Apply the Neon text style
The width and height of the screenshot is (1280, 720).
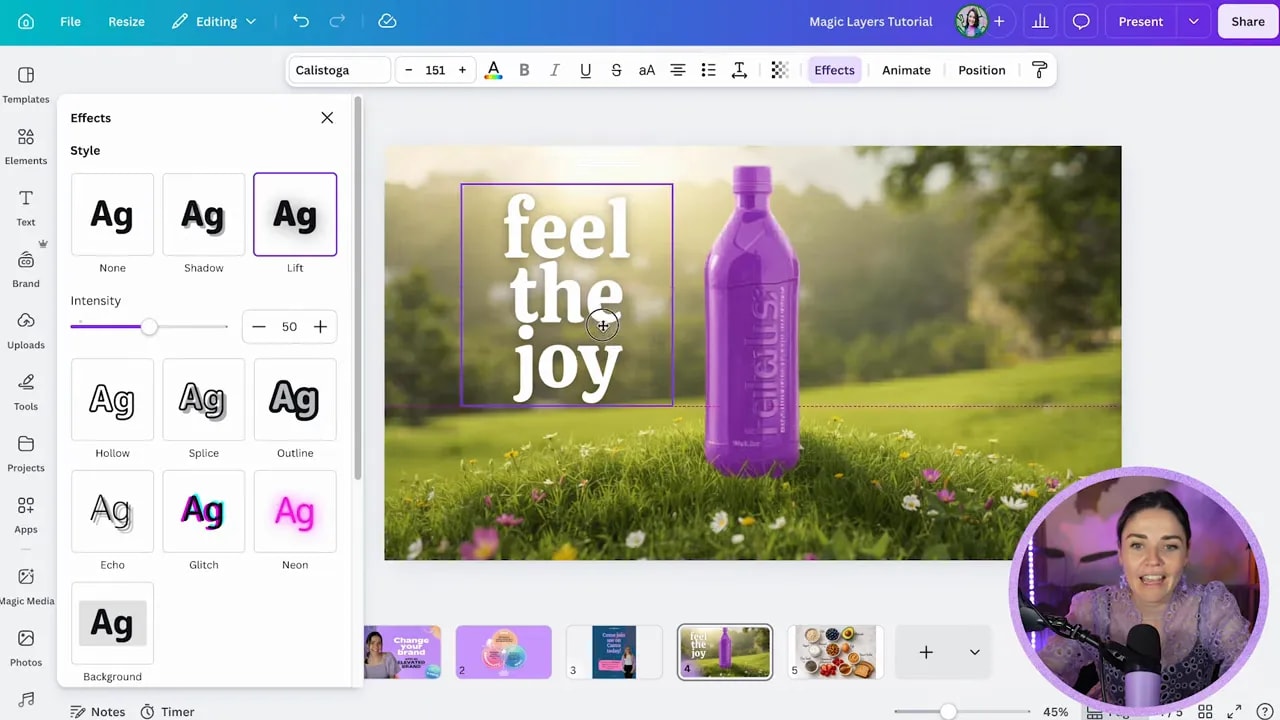coord(295,511)
